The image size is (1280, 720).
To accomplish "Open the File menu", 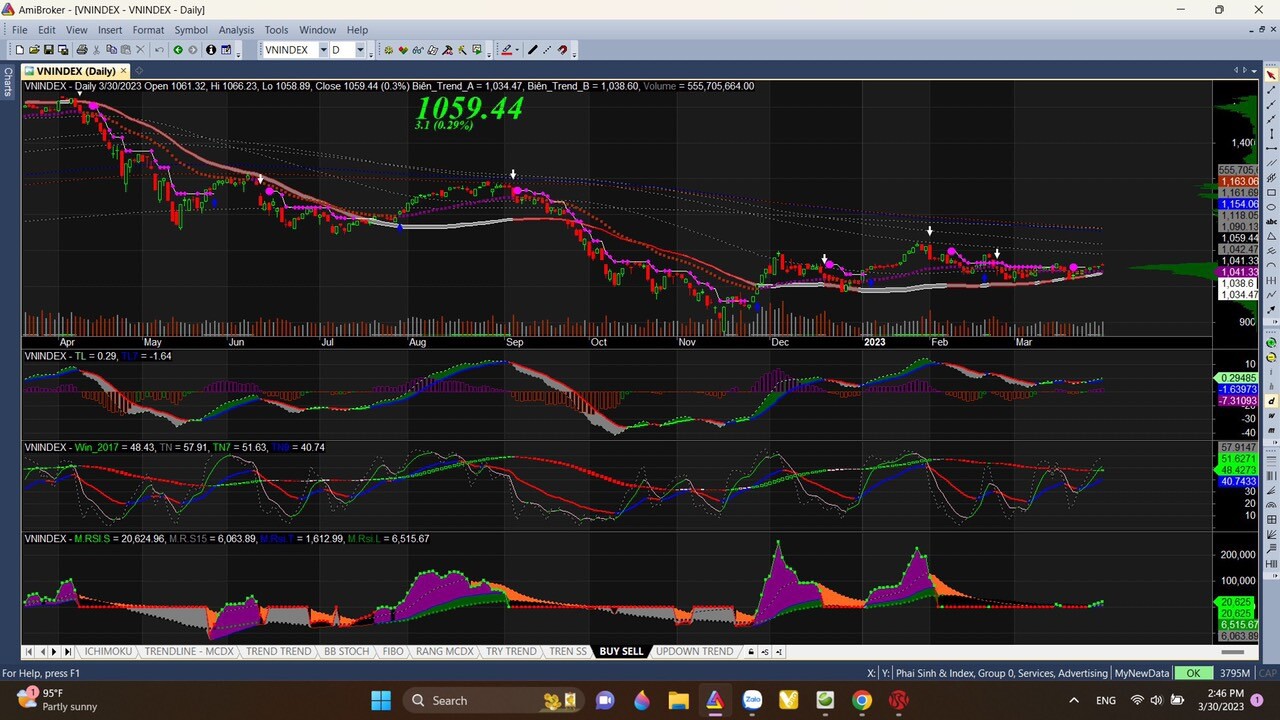I will coord(19,30).
